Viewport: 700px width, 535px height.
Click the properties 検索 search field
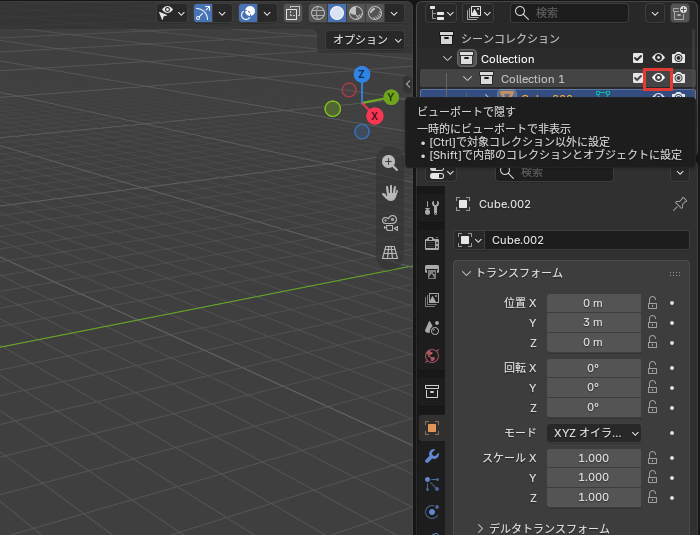(554, 172)
